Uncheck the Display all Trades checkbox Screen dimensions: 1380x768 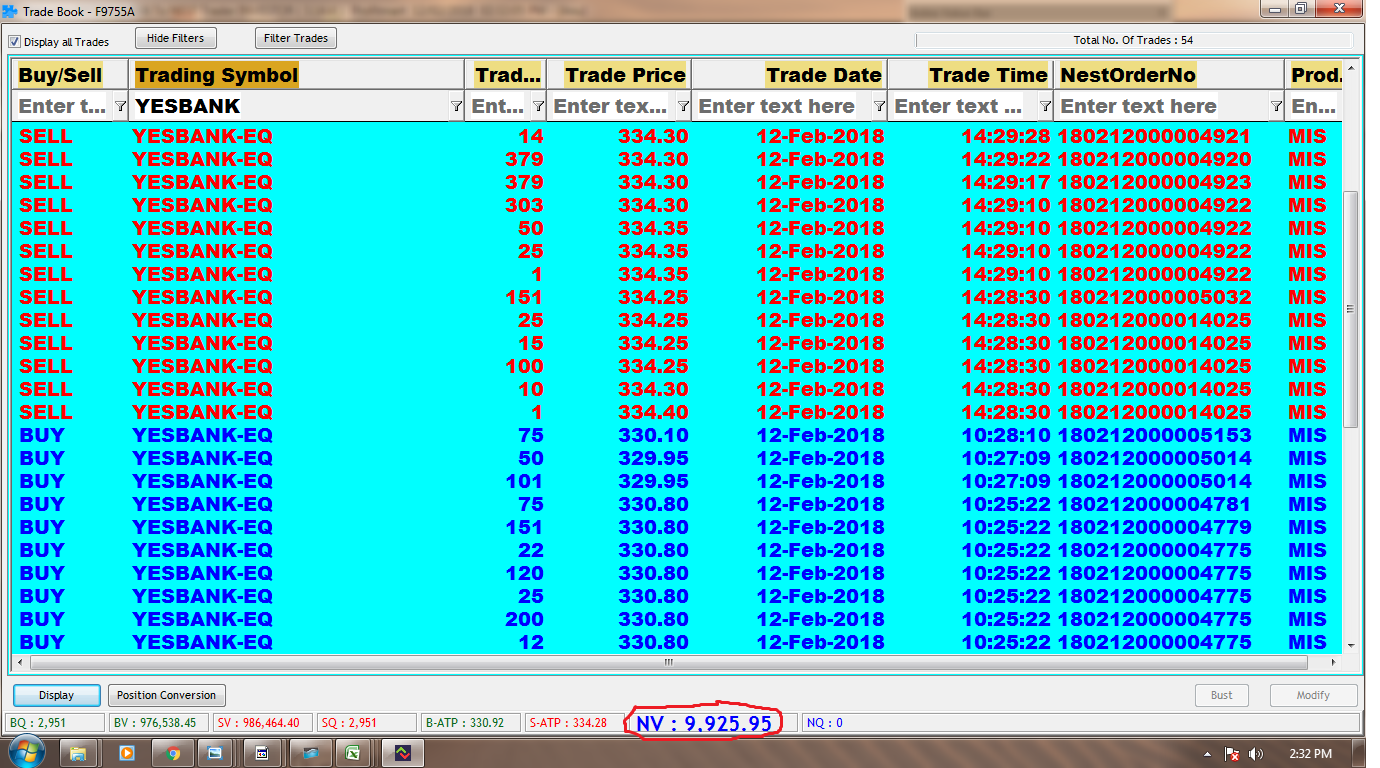tap(15, 42)
